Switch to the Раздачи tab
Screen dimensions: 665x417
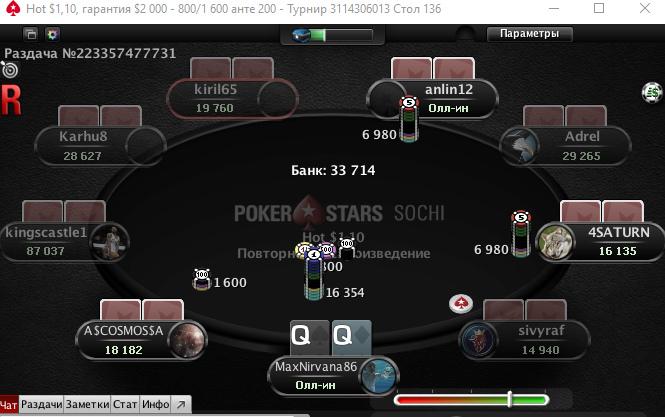(x=42, y=404)
